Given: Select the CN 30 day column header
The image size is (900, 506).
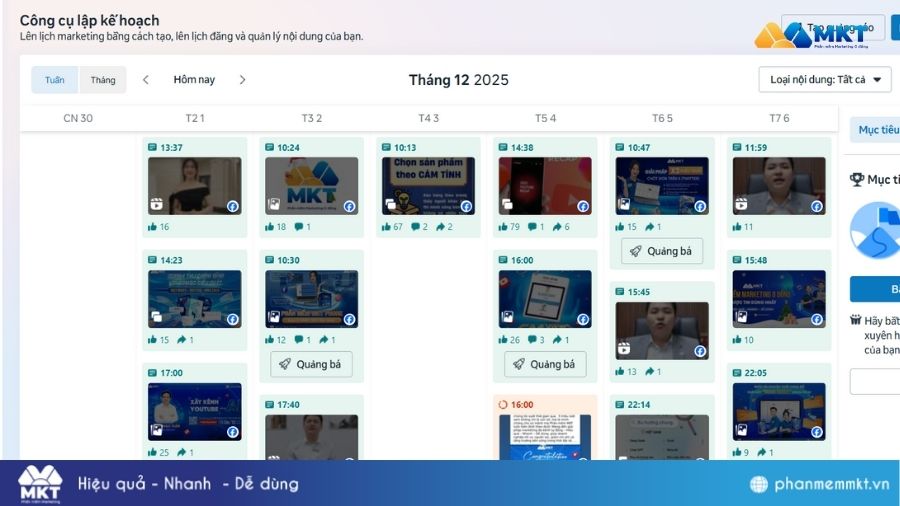Looking at the screenshot, I should point(78,118).
